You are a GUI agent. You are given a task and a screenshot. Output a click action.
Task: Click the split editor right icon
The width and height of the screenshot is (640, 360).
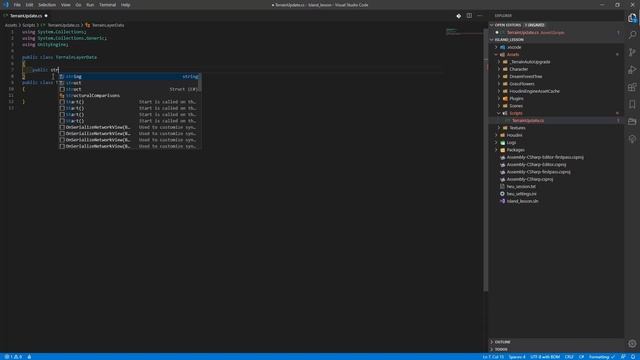[x=469, y=16]
